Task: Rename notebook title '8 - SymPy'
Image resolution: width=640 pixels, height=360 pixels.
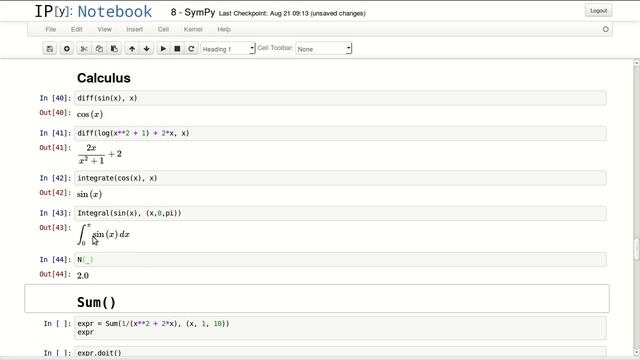Action: [x=193, y=12]
